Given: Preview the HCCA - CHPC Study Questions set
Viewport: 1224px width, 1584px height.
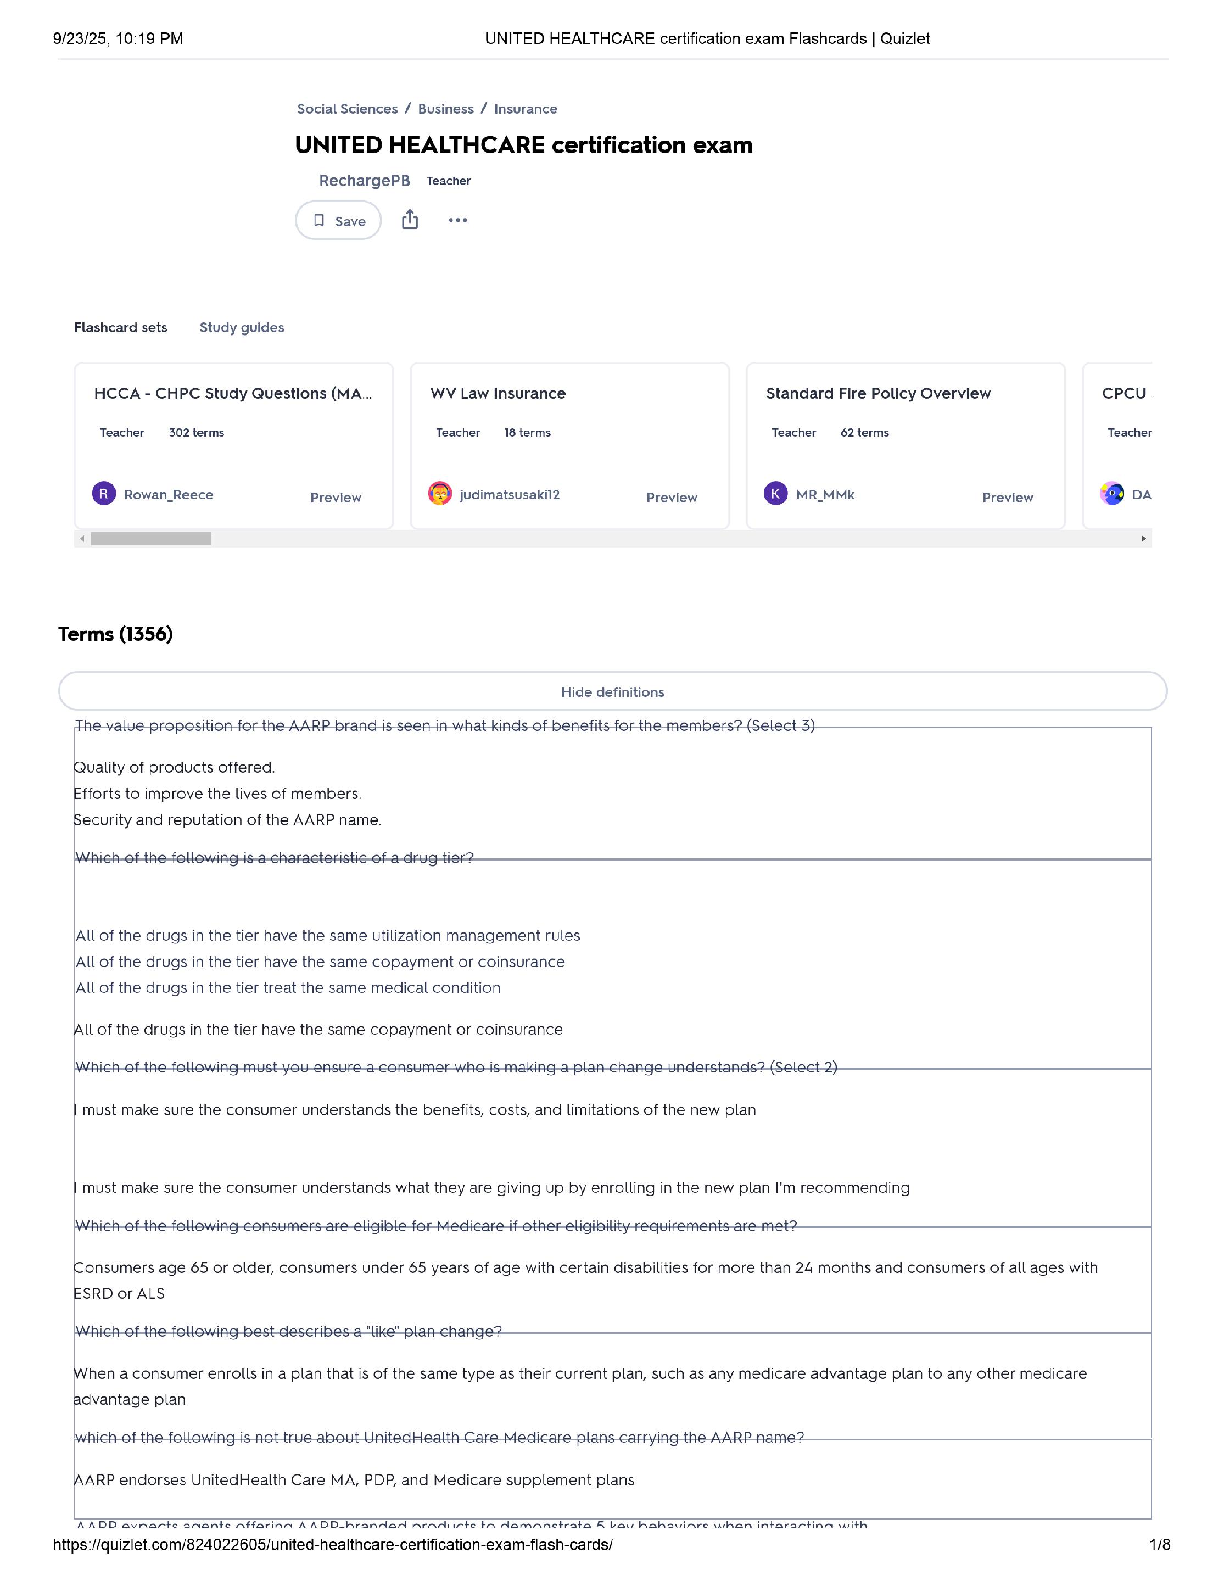Looking at the screenshot, I should [335, 497].
